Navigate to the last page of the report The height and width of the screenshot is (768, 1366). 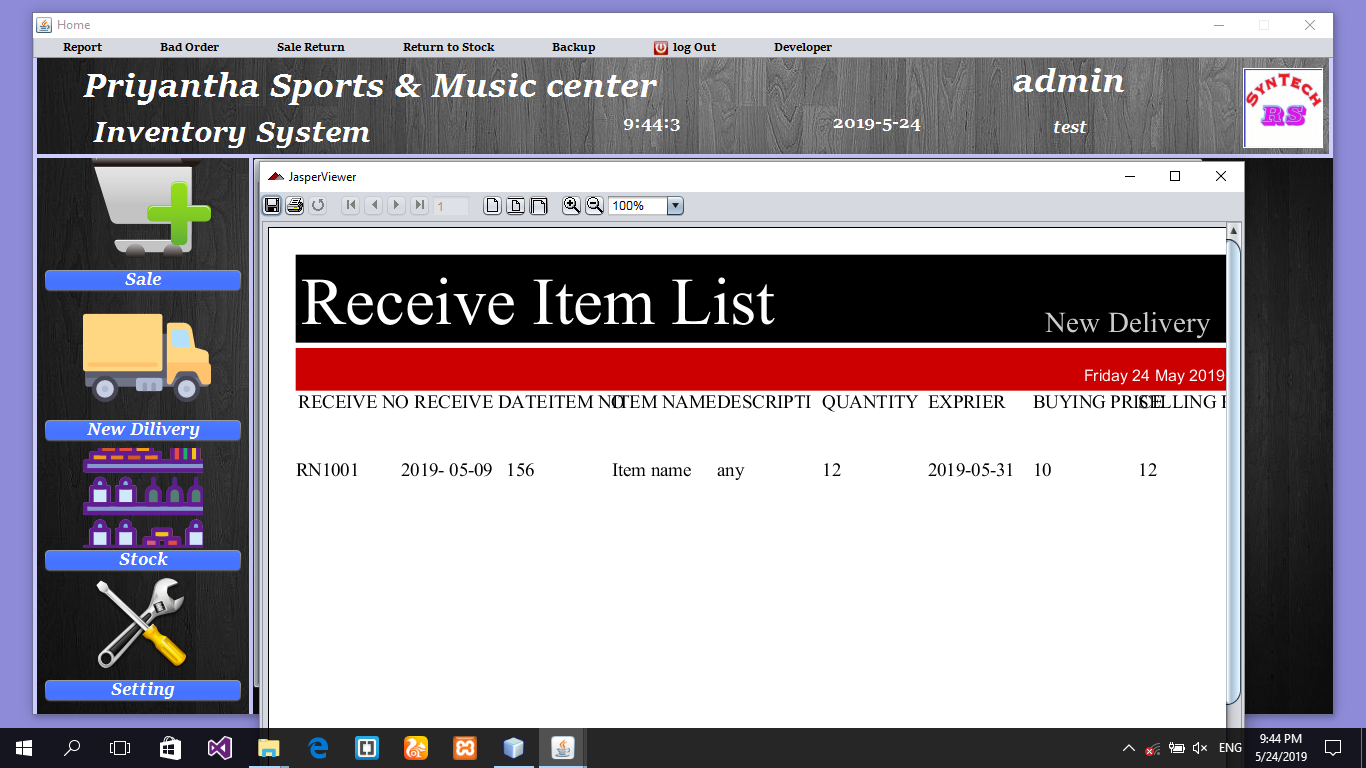(419, 205)
